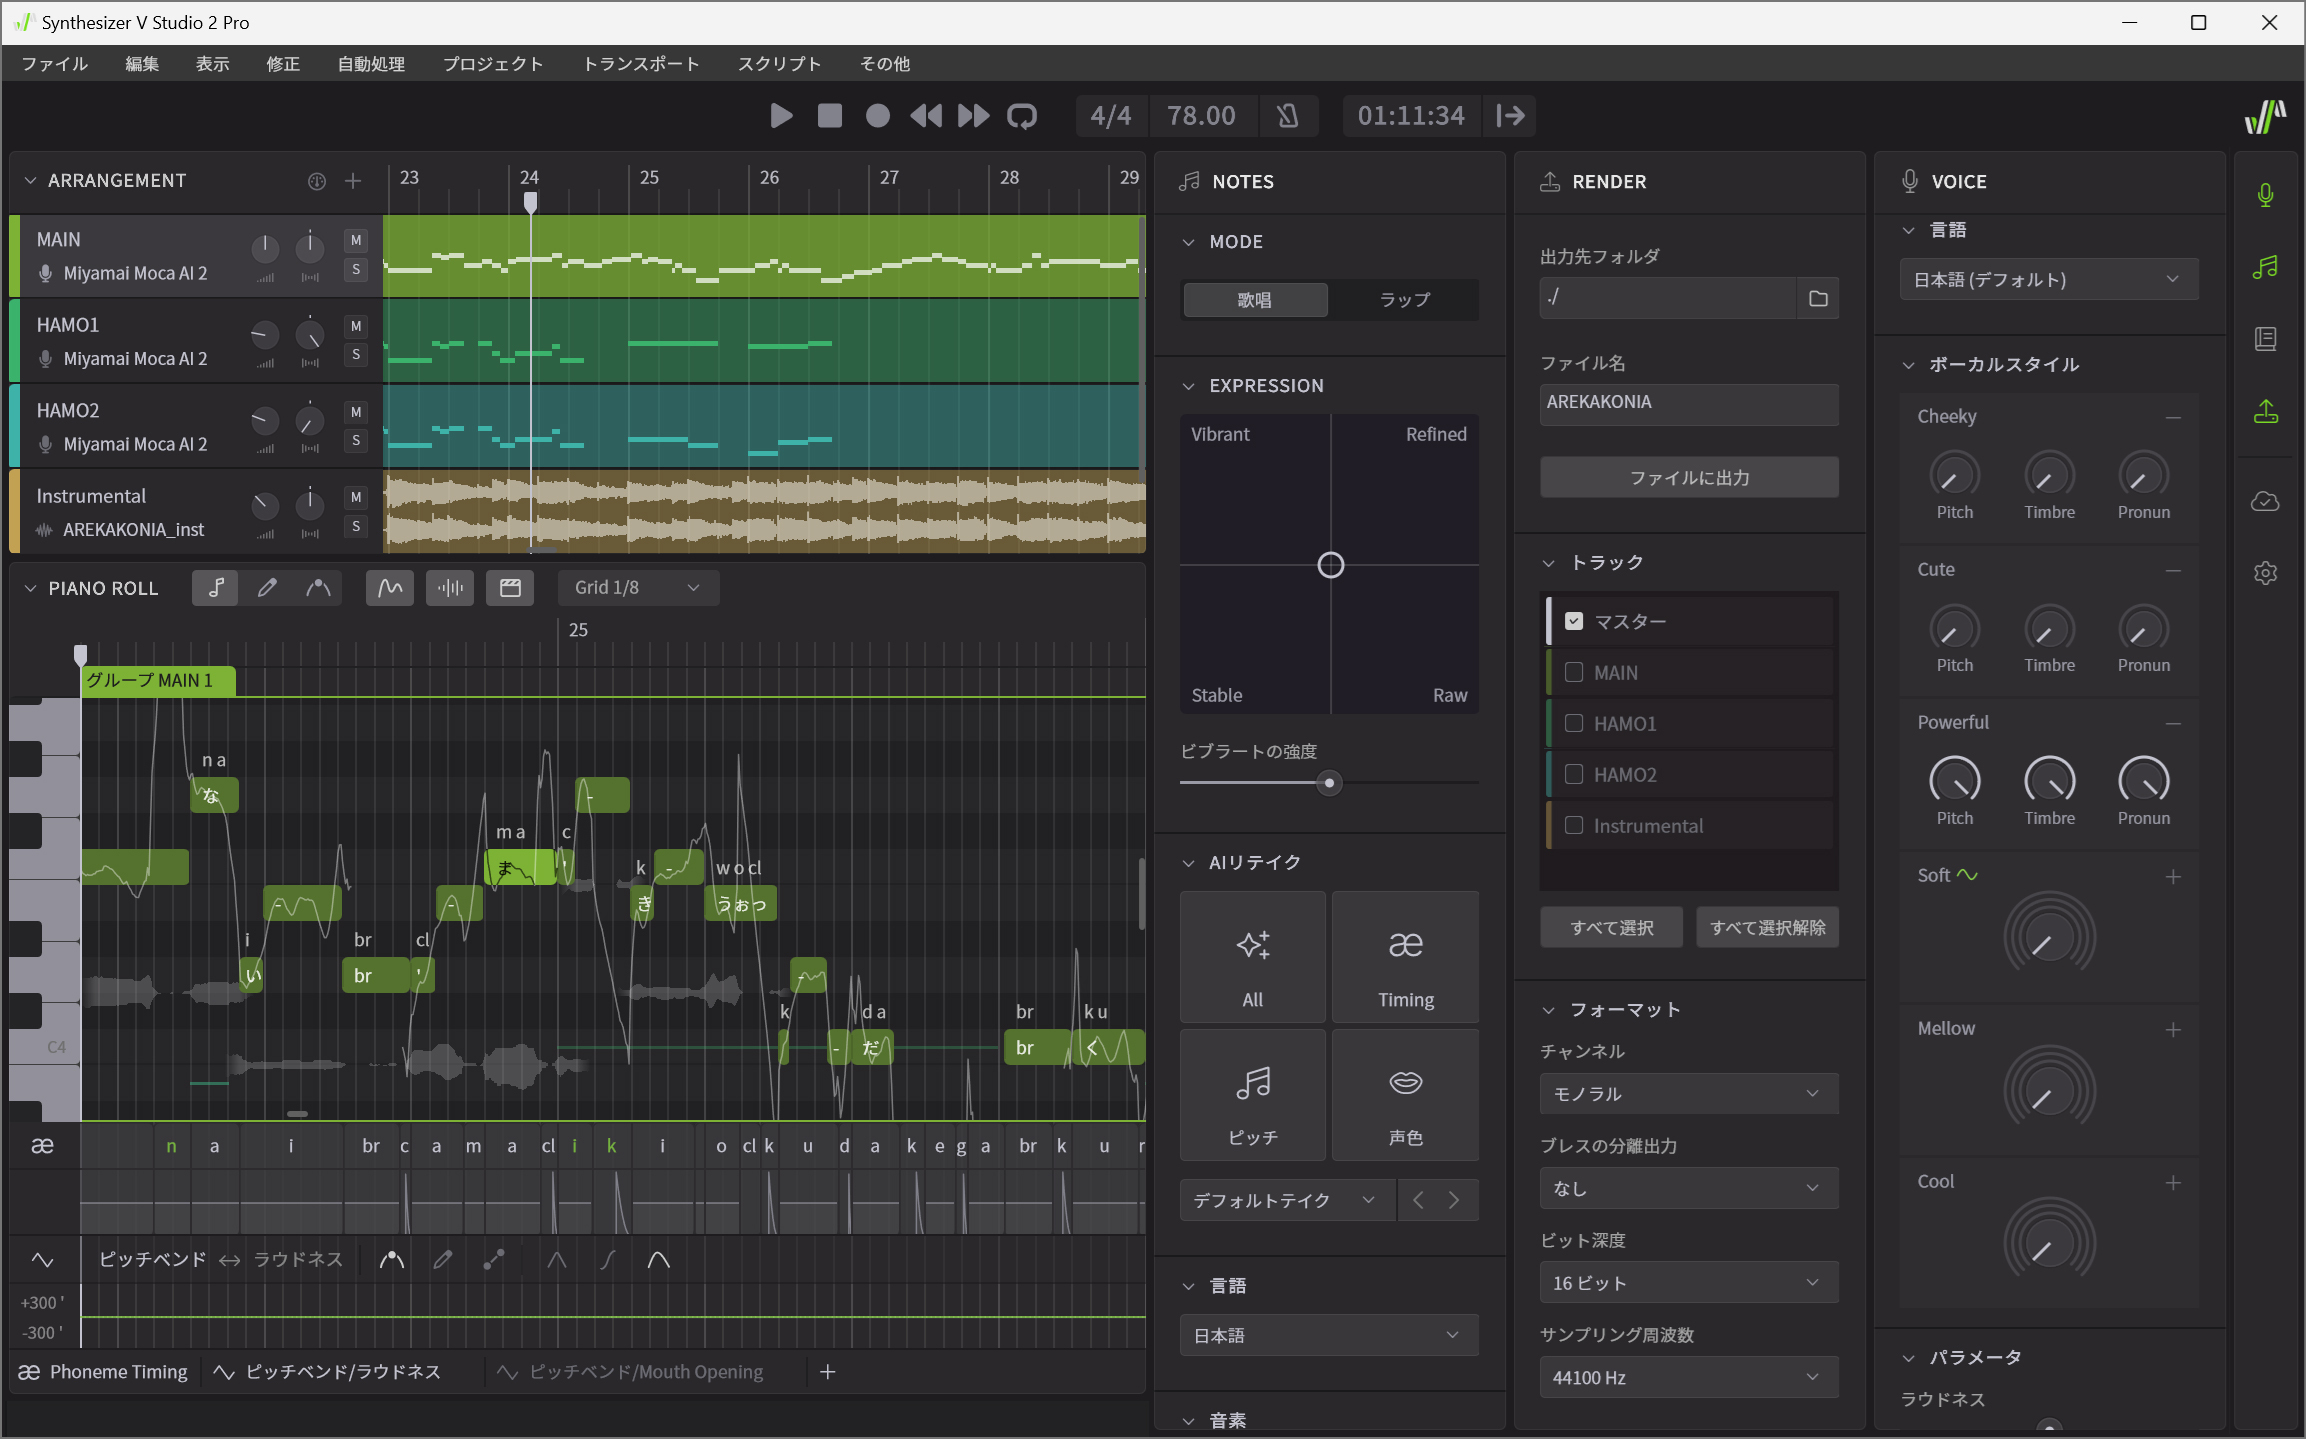Select the Timing AI retake option
2306x1439 pixels.
coord(1404,957)
